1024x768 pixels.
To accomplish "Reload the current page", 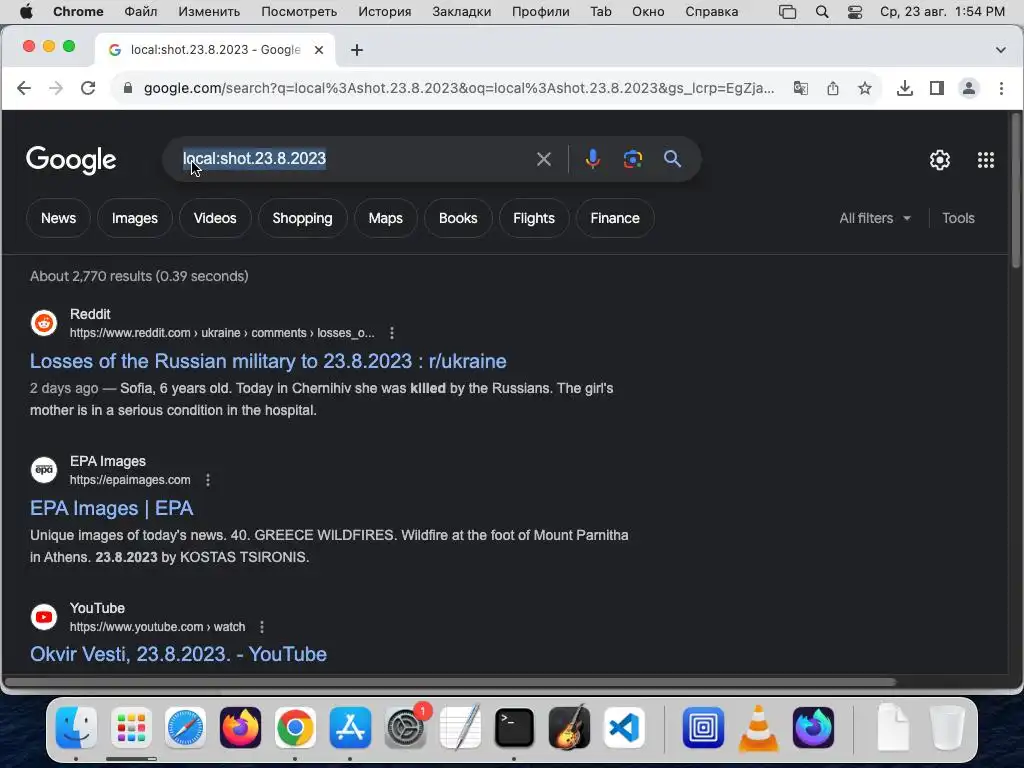I will [x=88, y=88].
